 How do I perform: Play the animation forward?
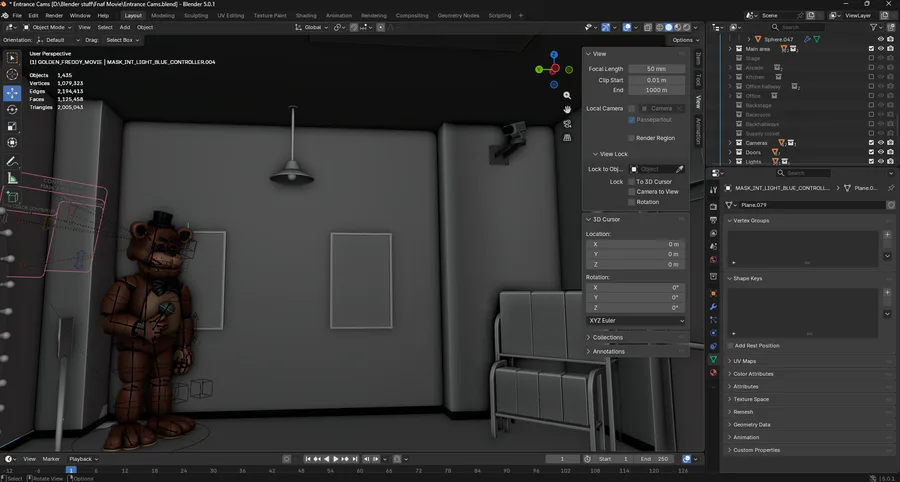tap(336, 459)
